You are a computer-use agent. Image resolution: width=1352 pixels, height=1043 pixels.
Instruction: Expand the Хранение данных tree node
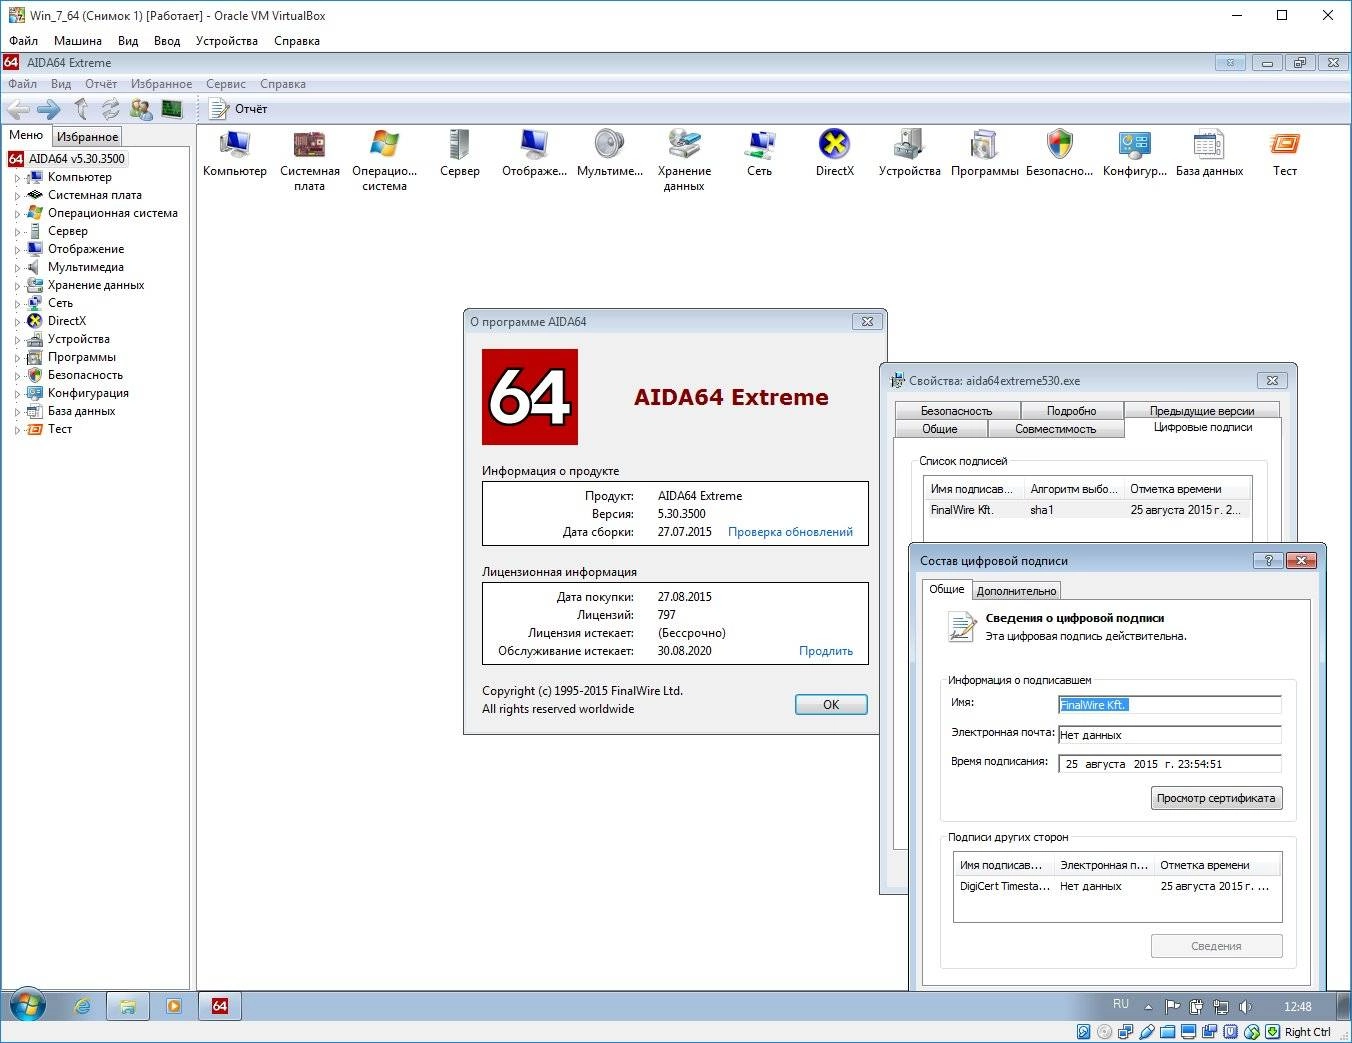17,285
